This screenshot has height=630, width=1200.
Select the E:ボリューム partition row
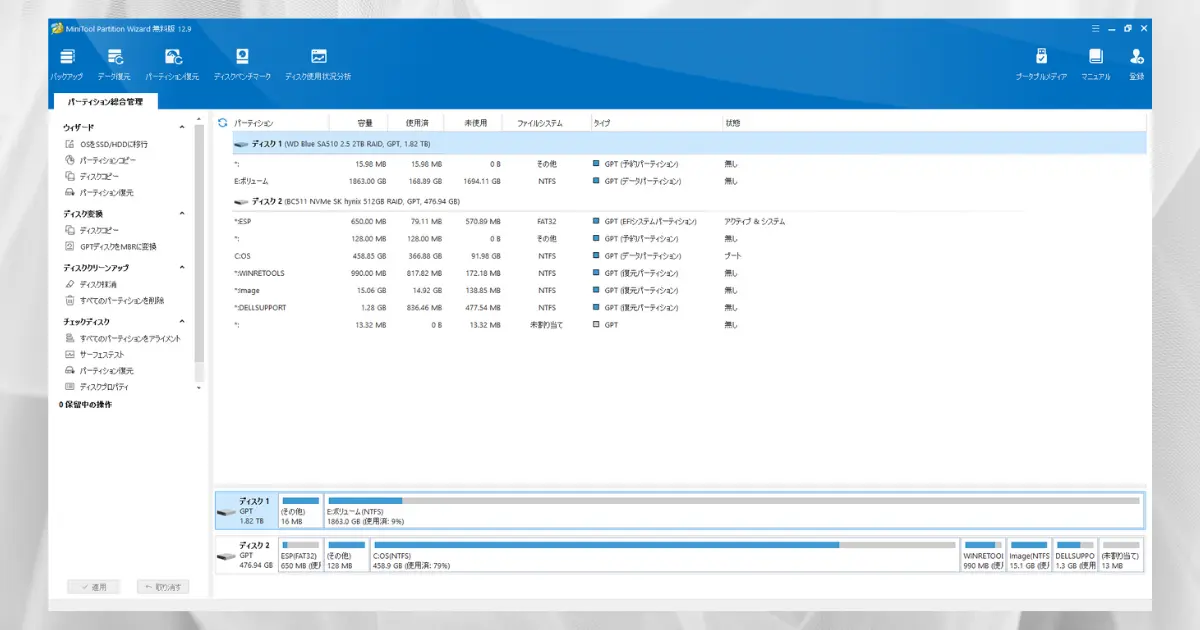click(689, 181)
